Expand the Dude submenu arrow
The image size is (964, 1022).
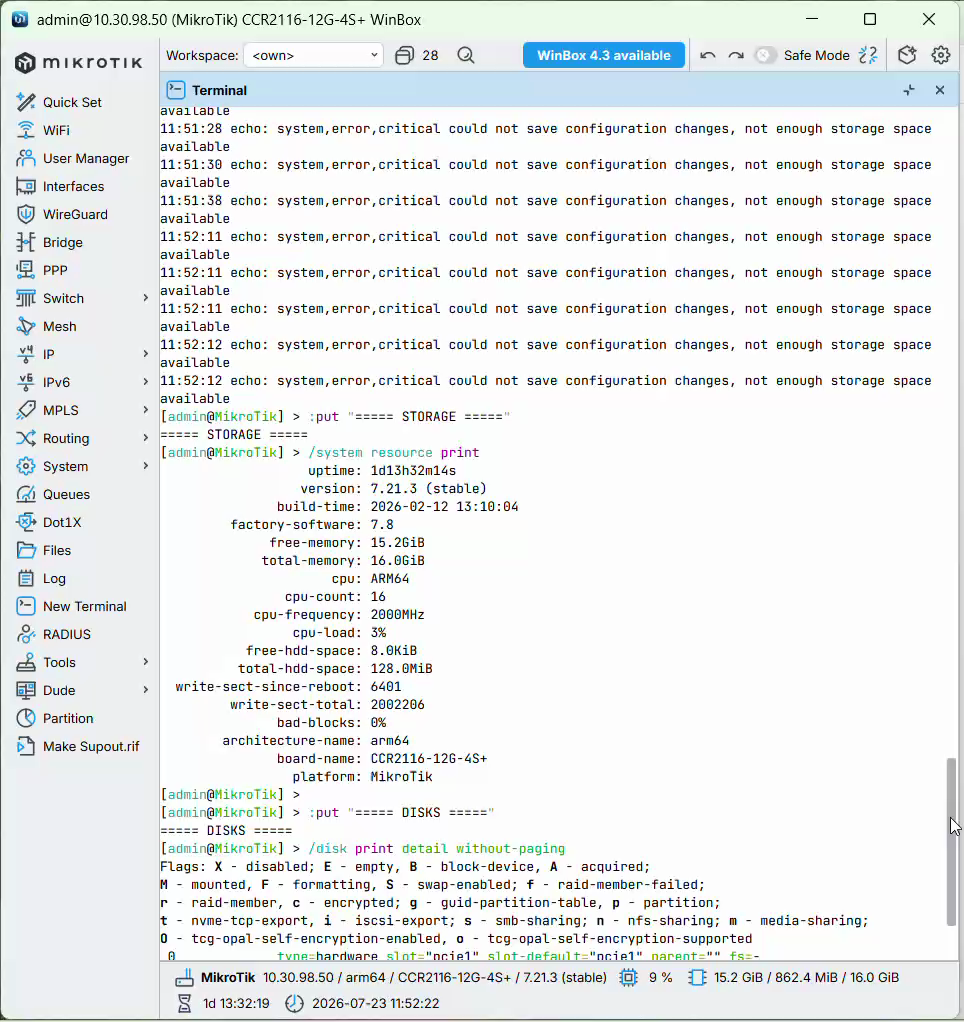tap(145, 690)
